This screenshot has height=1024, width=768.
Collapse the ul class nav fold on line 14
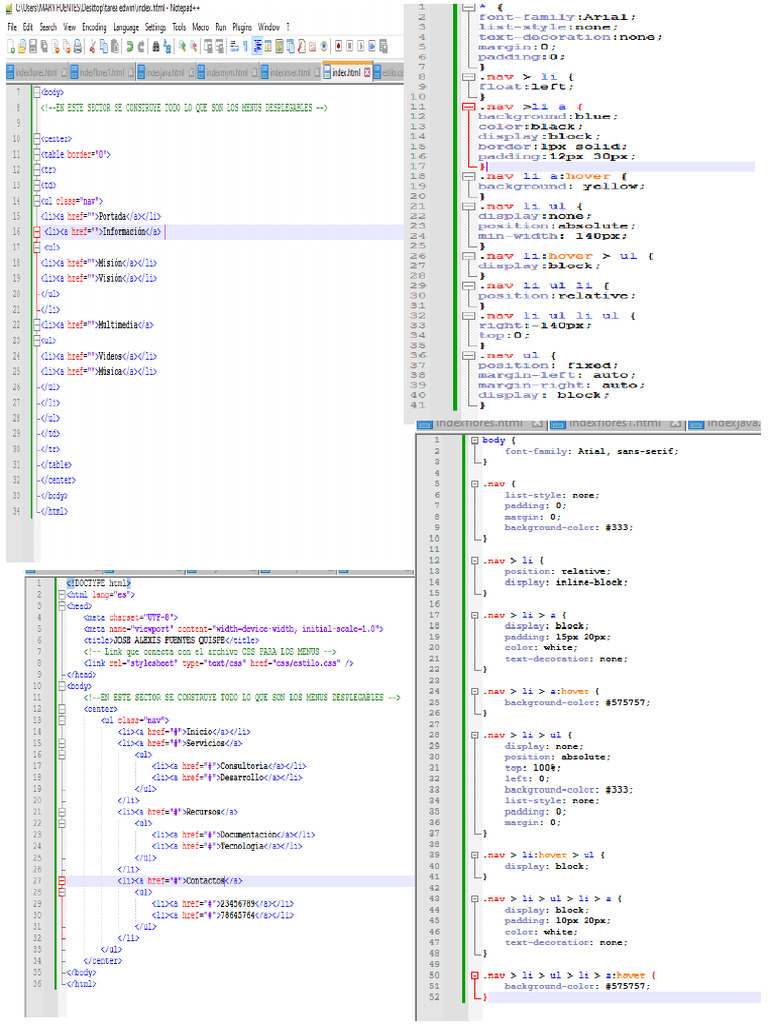(35, 200)
